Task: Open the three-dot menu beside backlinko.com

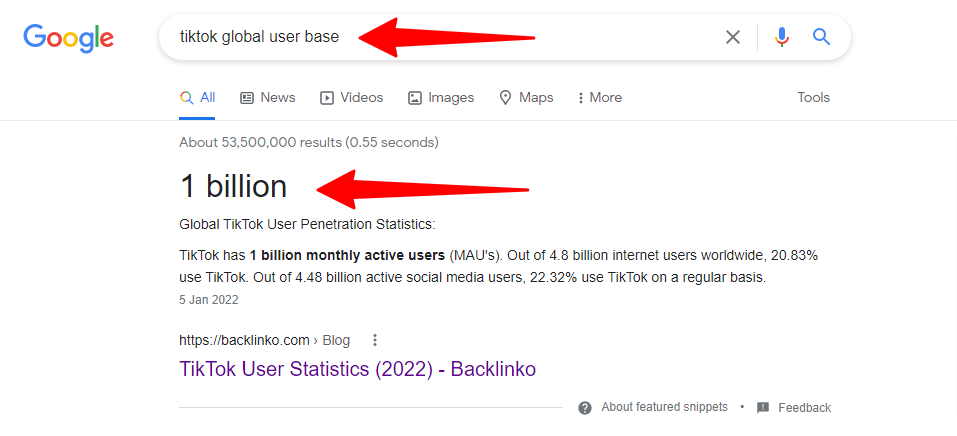Action: [375, 340]
